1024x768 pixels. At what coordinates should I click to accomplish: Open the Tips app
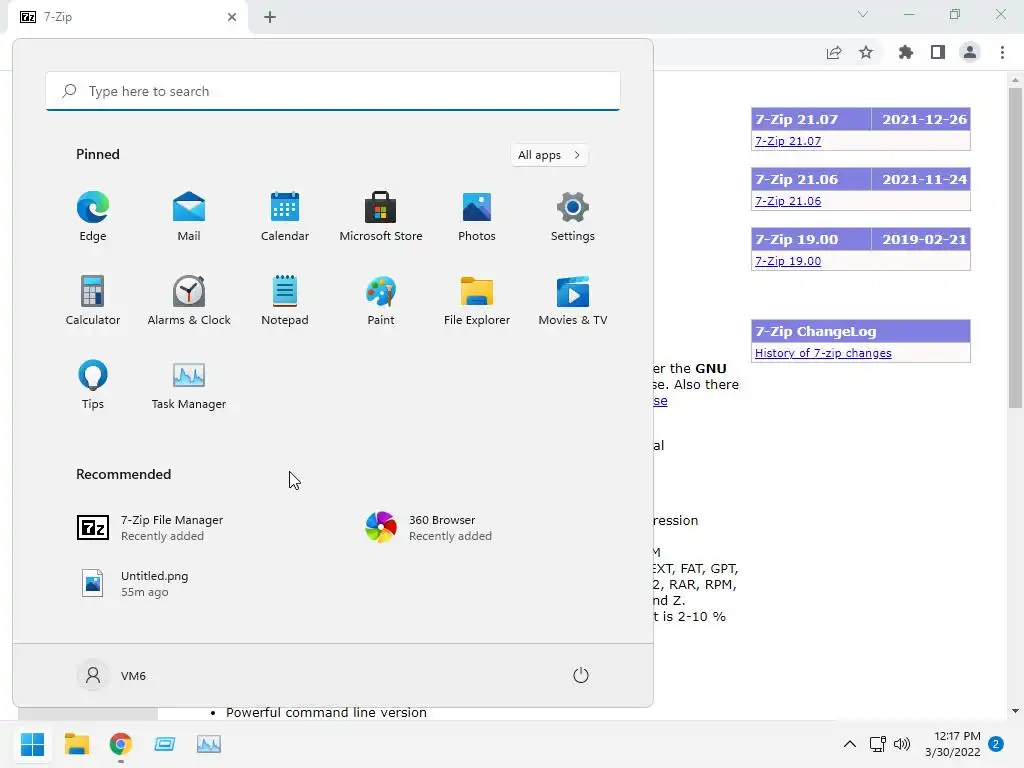click(x=93, y=385)
